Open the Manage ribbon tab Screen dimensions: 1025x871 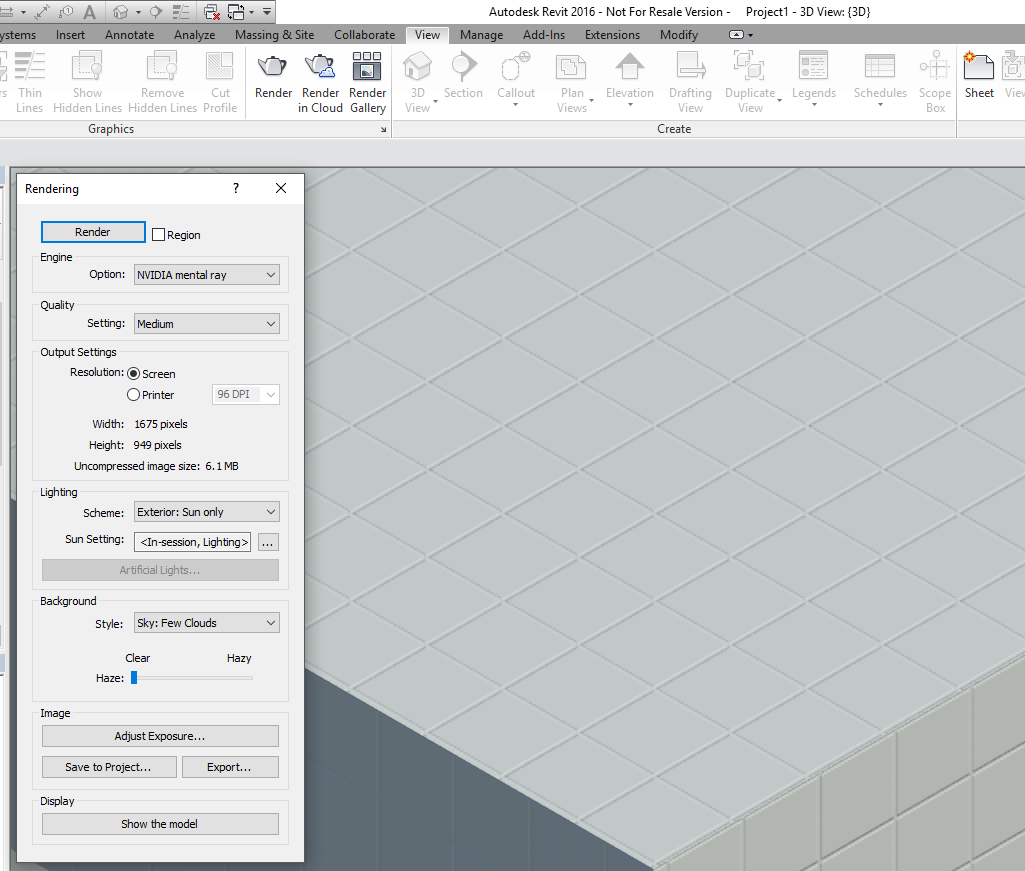pos(481,35)
